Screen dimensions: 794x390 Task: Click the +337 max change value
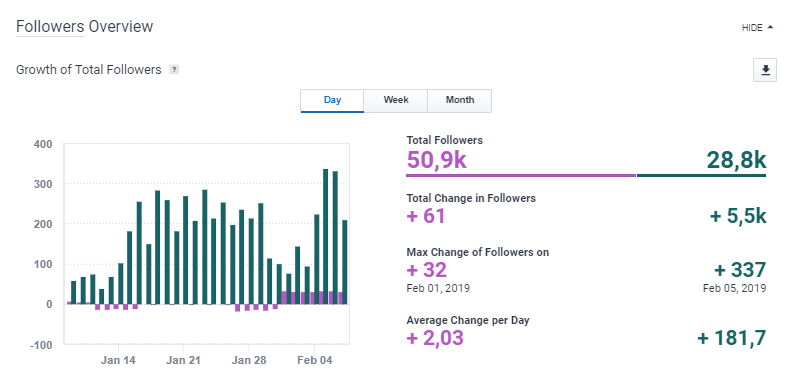coord(740,270)
